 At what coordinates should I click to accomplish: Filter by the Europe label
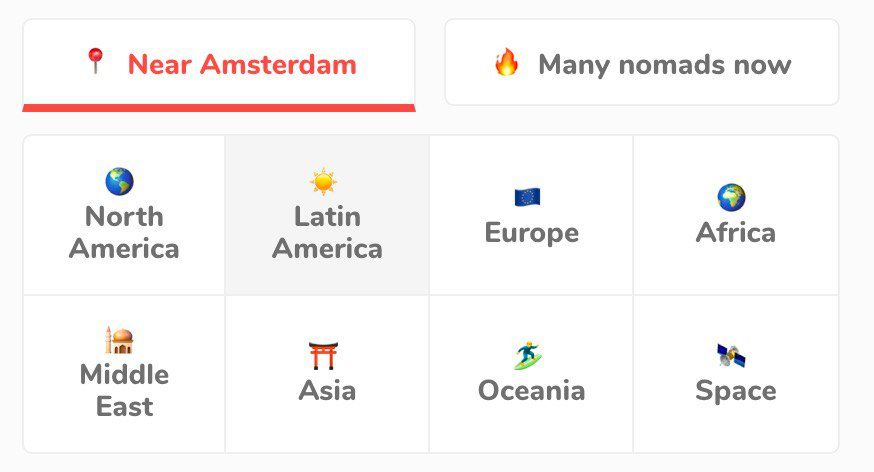pos(531,233)
